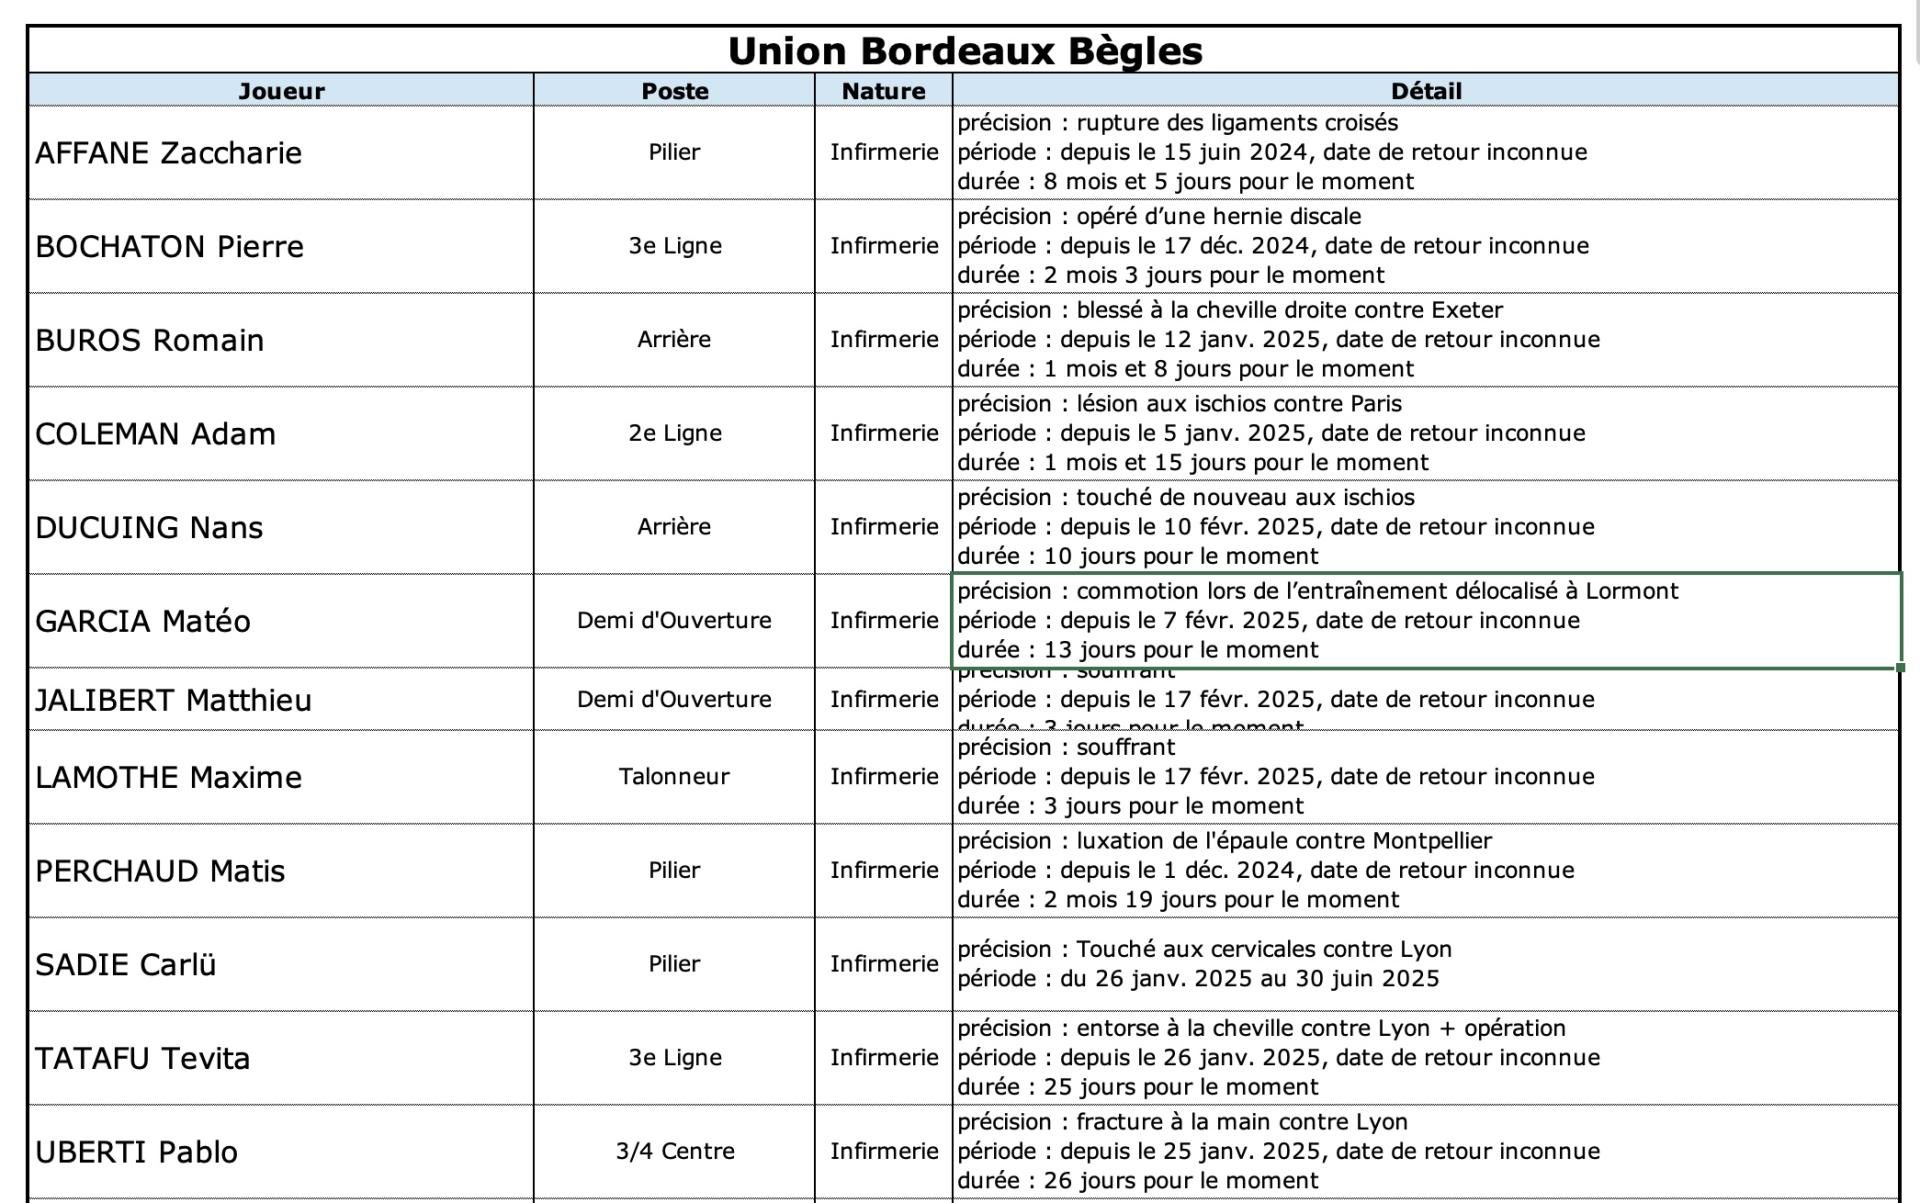Screen dimensions: 1920x1203
Task: Click the Infirmerie cell in COLEMAN's row
Action: pyautogui.click(x=883, y=433)
